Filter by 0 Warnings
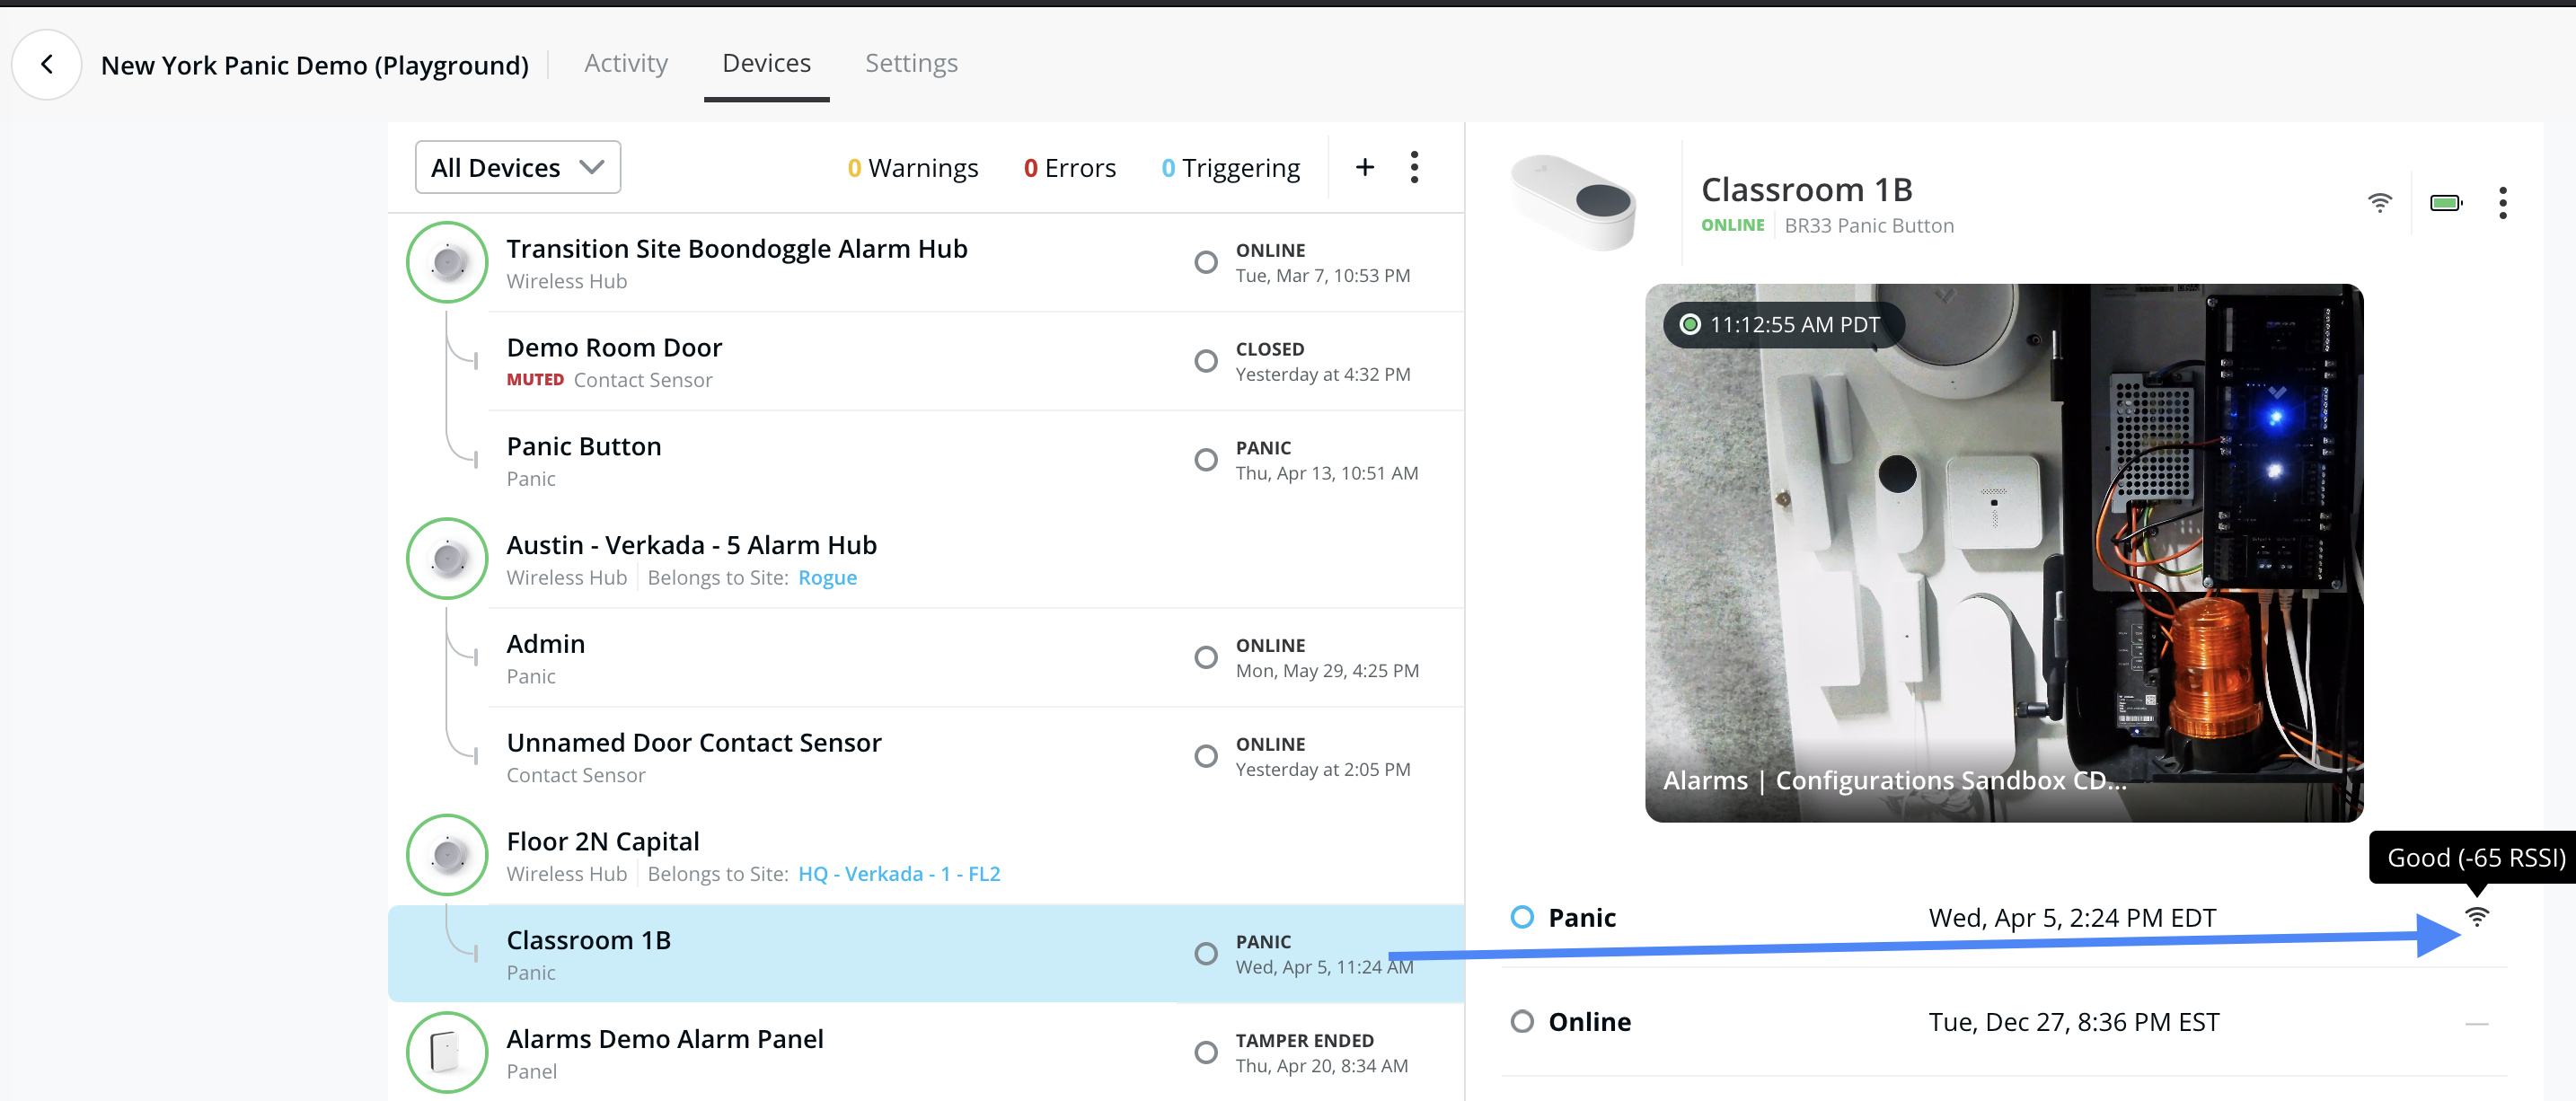This screenshot has width=2576, height=1101. click(912, 168)
